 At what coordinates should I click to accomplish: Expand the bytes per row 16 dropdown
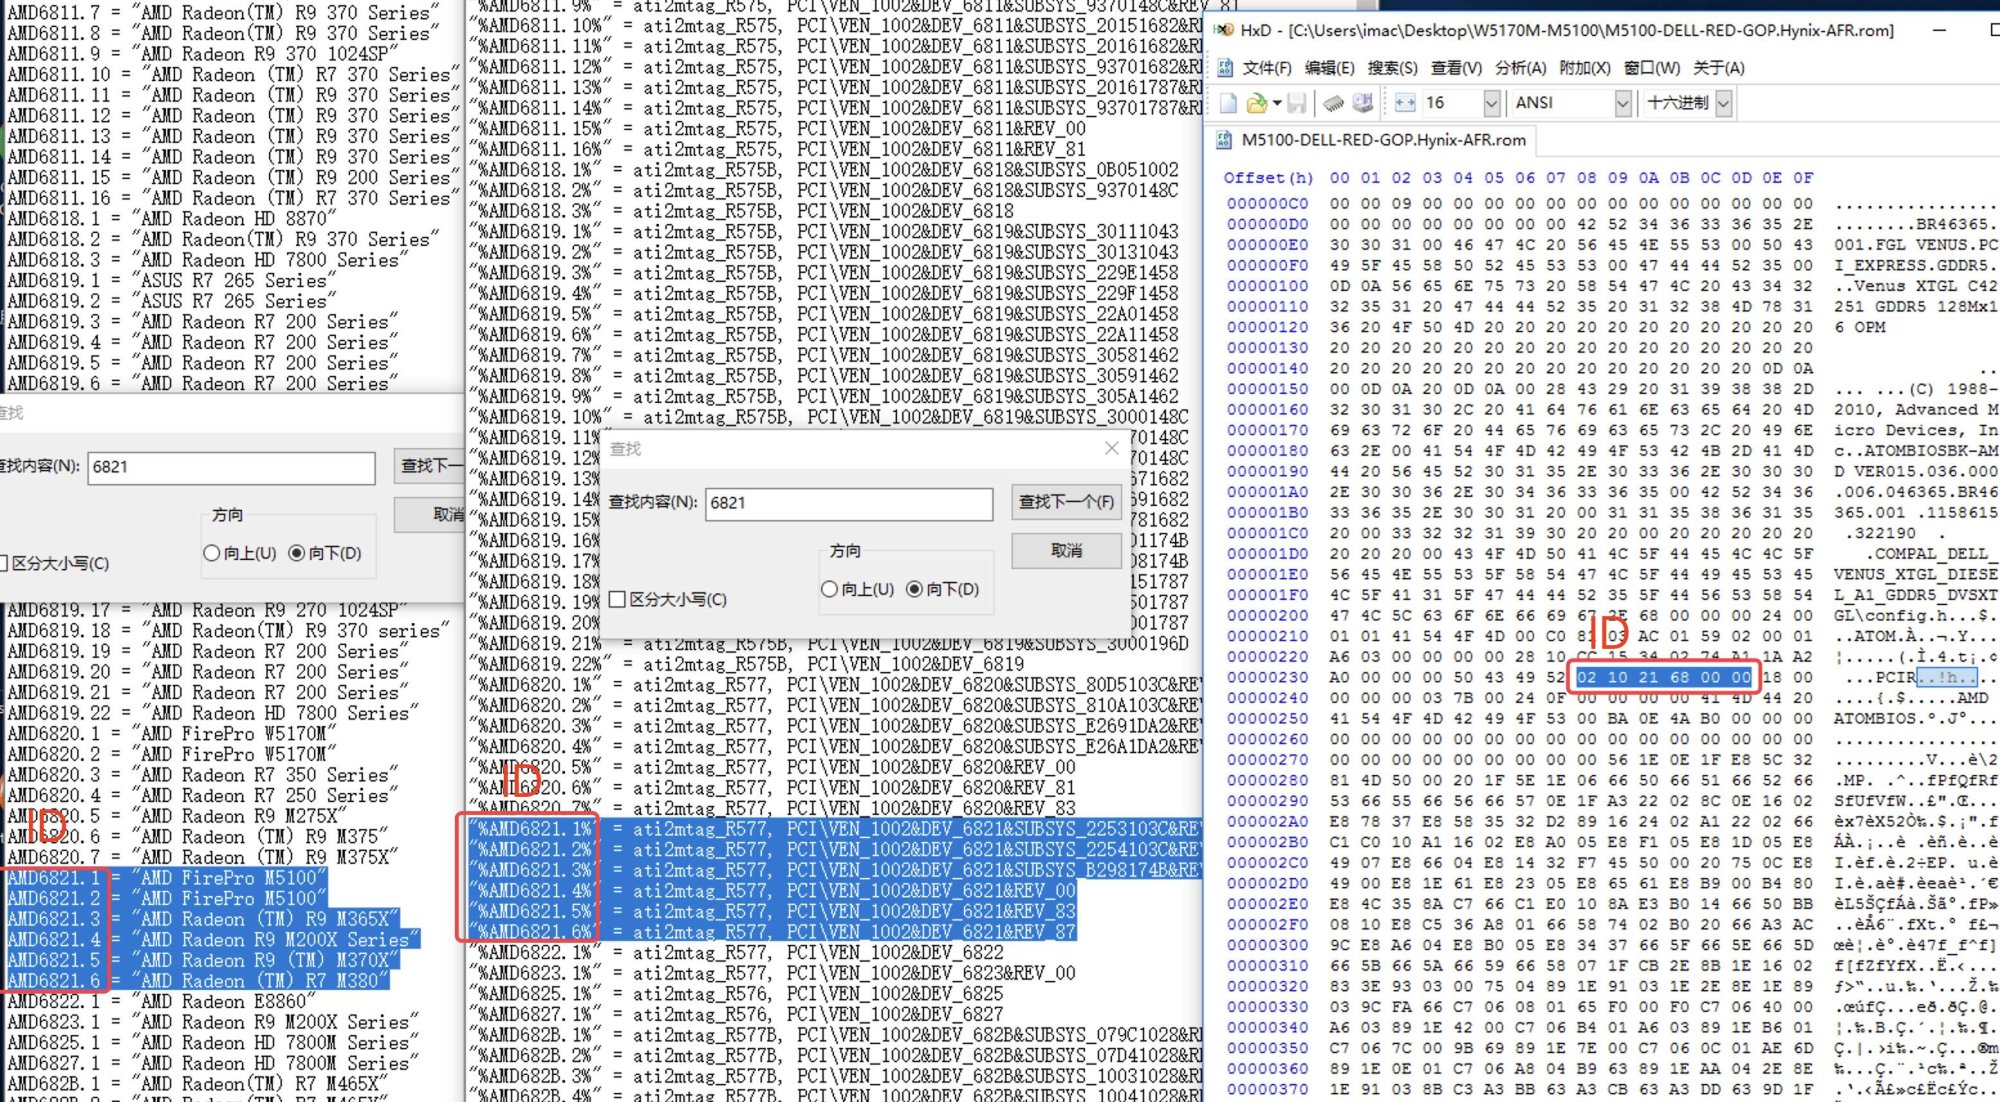[1491, 103]
